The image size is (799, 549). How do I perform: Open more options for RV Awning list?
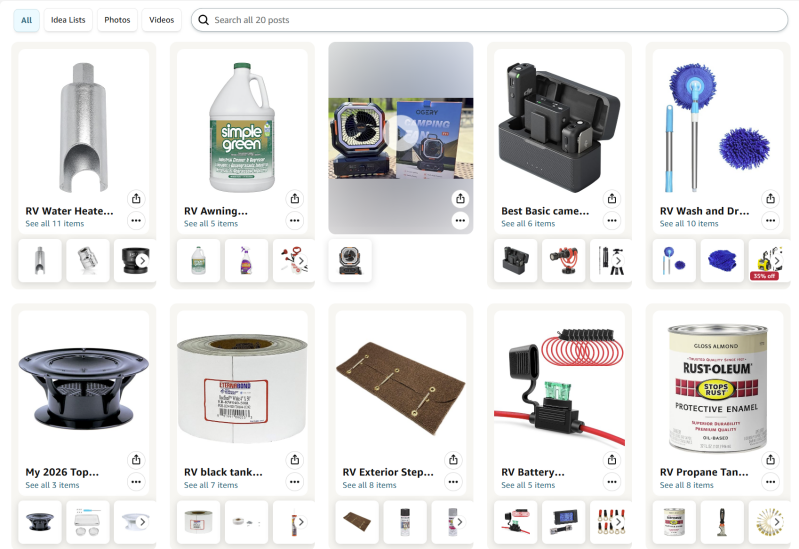coord(295,221)
